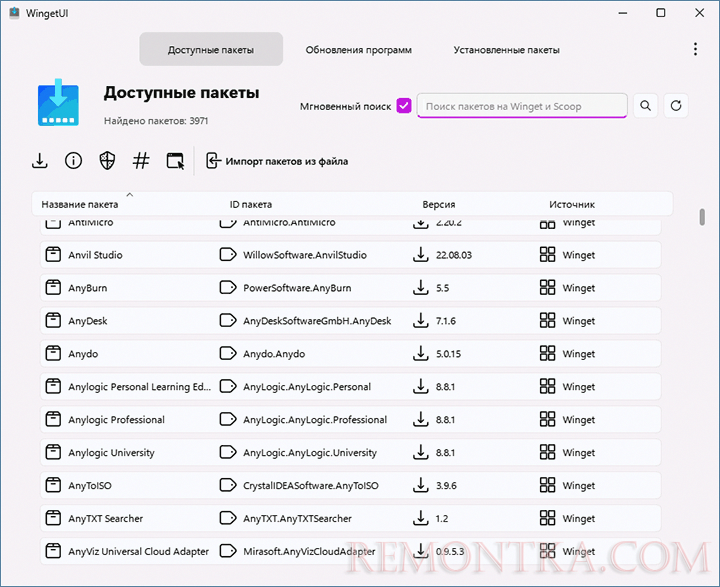Click package icon next to Anydo

tap(53, 354)
